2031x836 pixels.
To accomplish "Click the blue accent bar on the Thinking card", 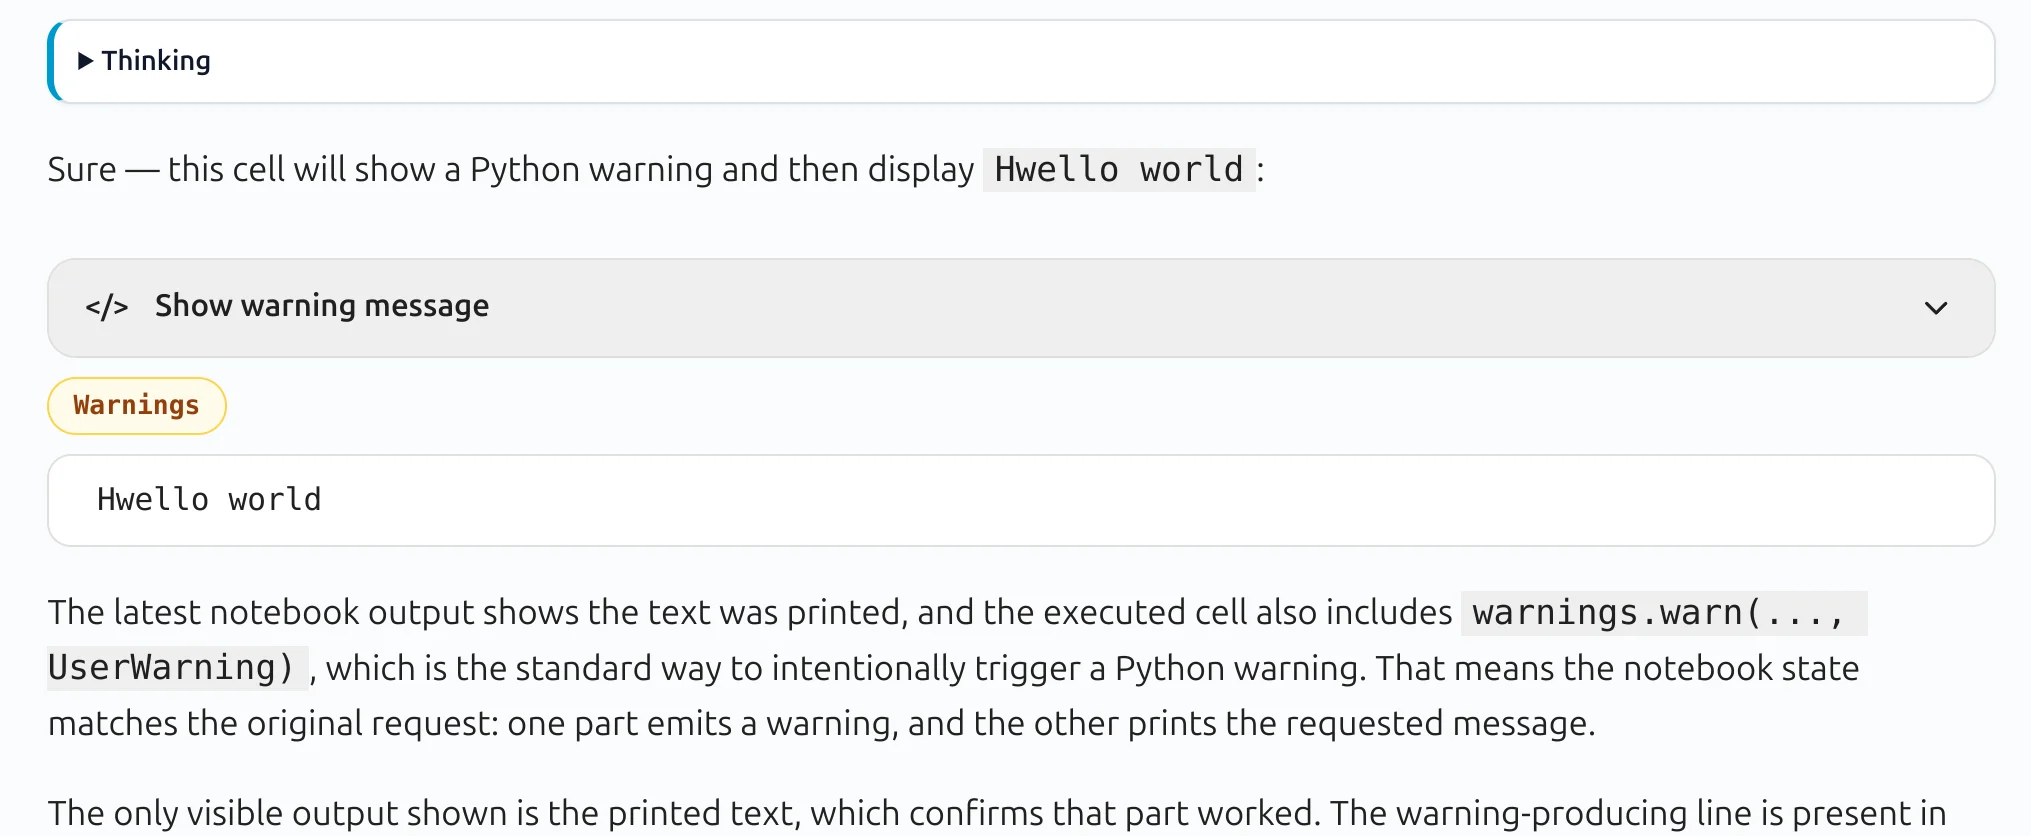I will (51, 61).
